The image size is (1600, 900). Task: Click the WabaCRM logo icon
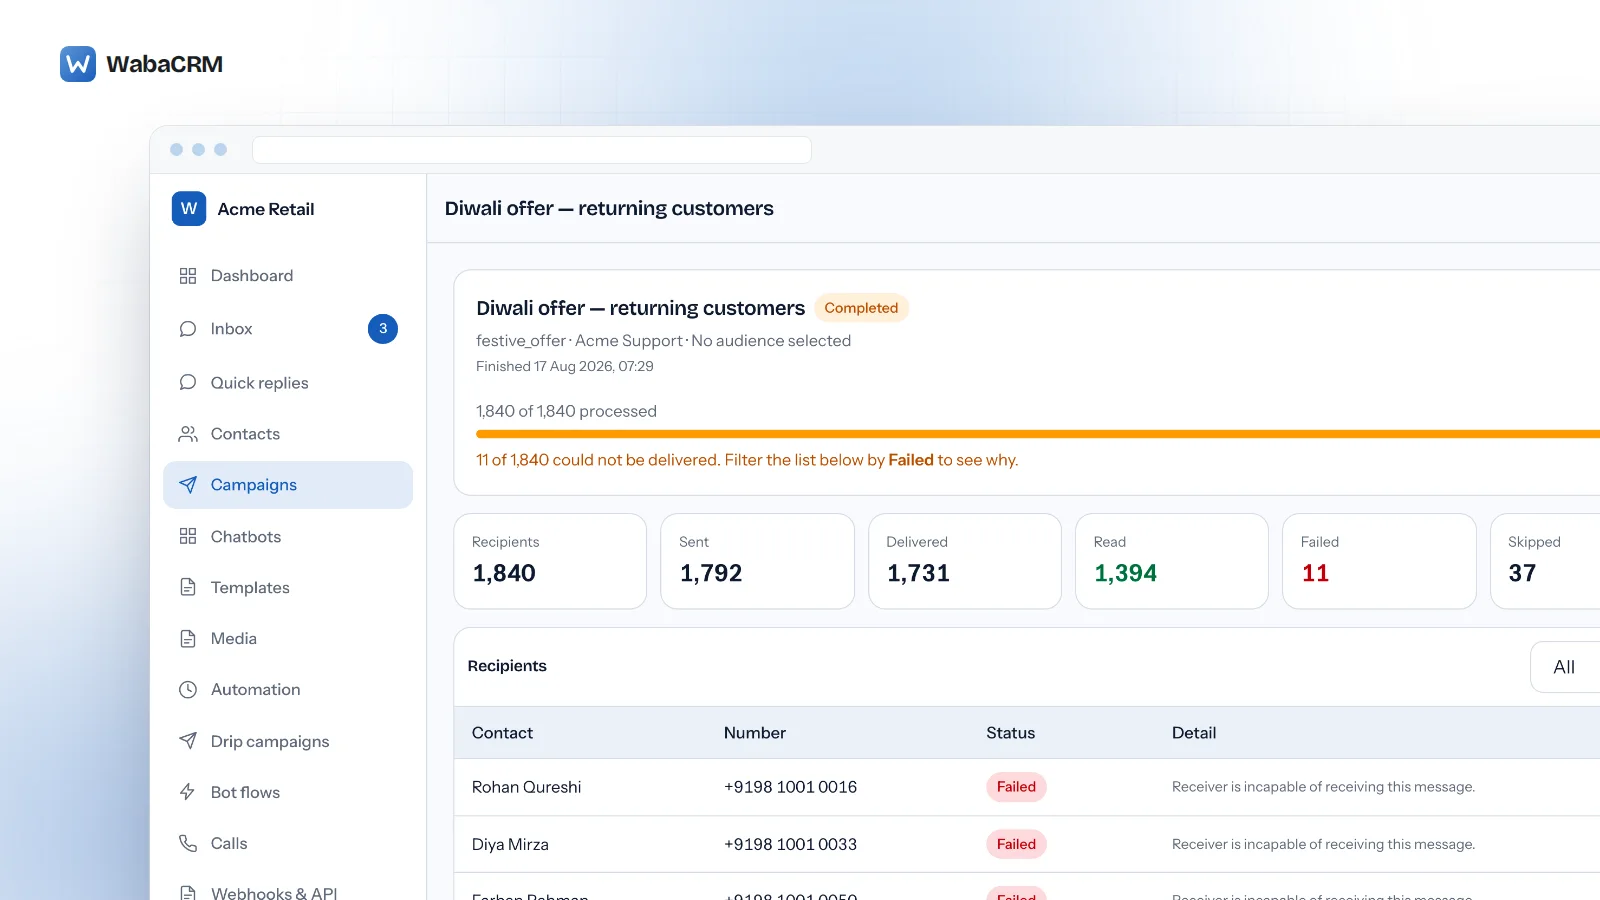pos(78,64)
